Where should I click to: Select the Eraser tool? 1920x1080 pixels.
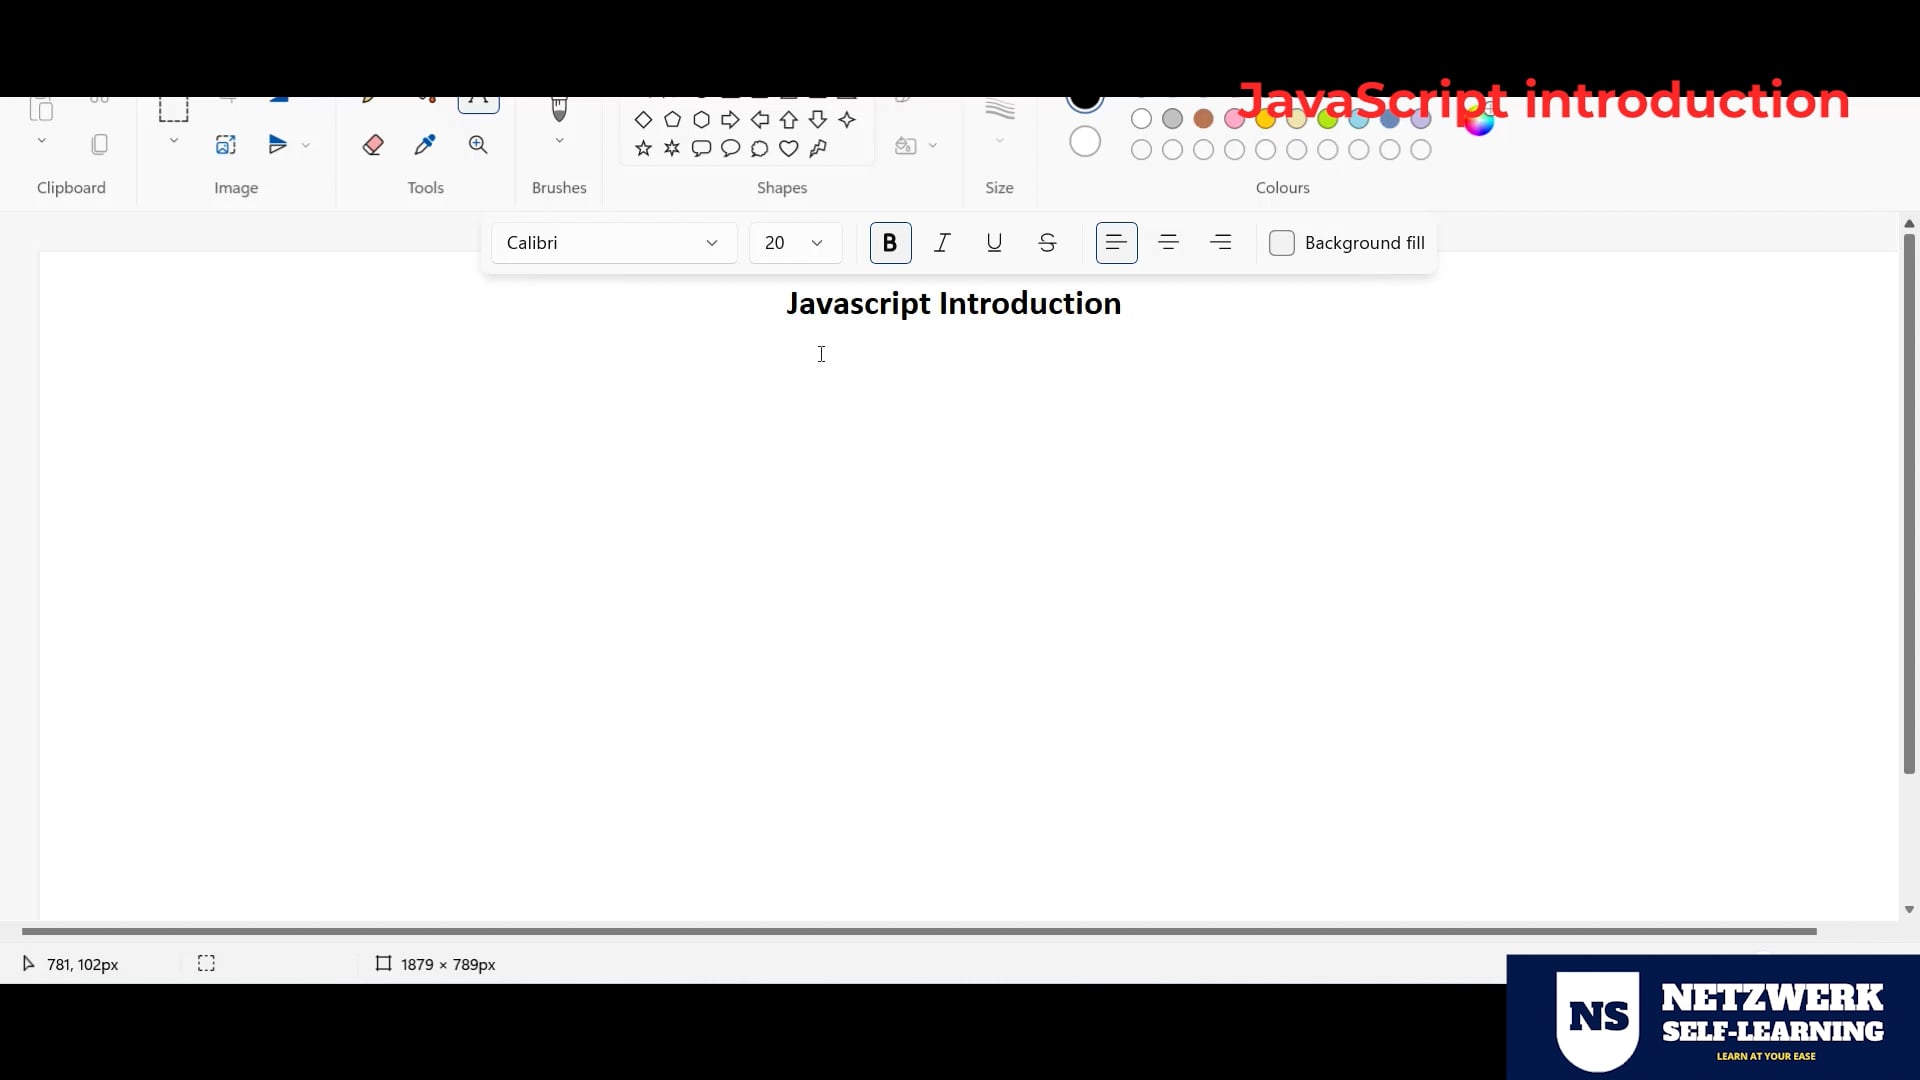tap(373, 144)
